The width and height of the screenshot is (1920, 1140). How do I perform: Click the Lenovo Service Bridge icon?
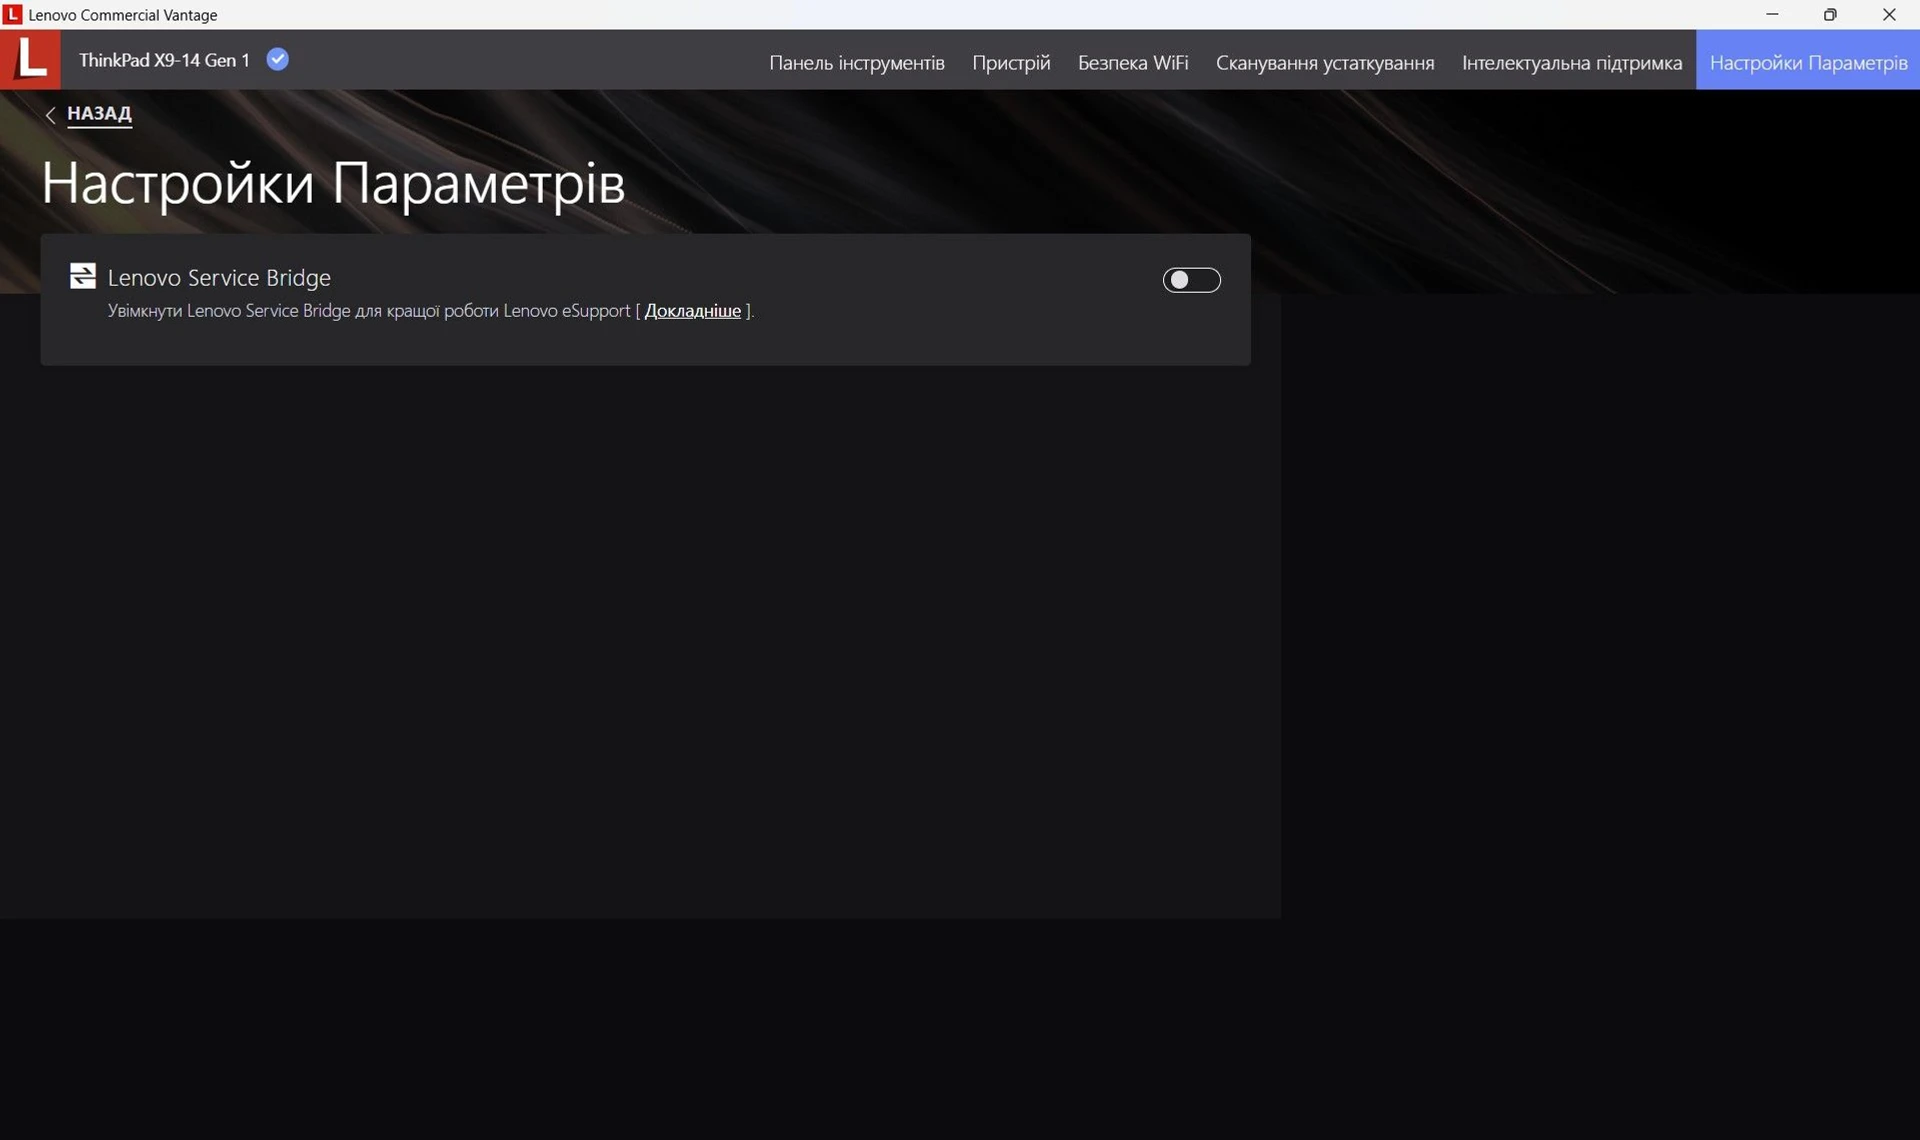pyautogui.click(x=83, y=276)
